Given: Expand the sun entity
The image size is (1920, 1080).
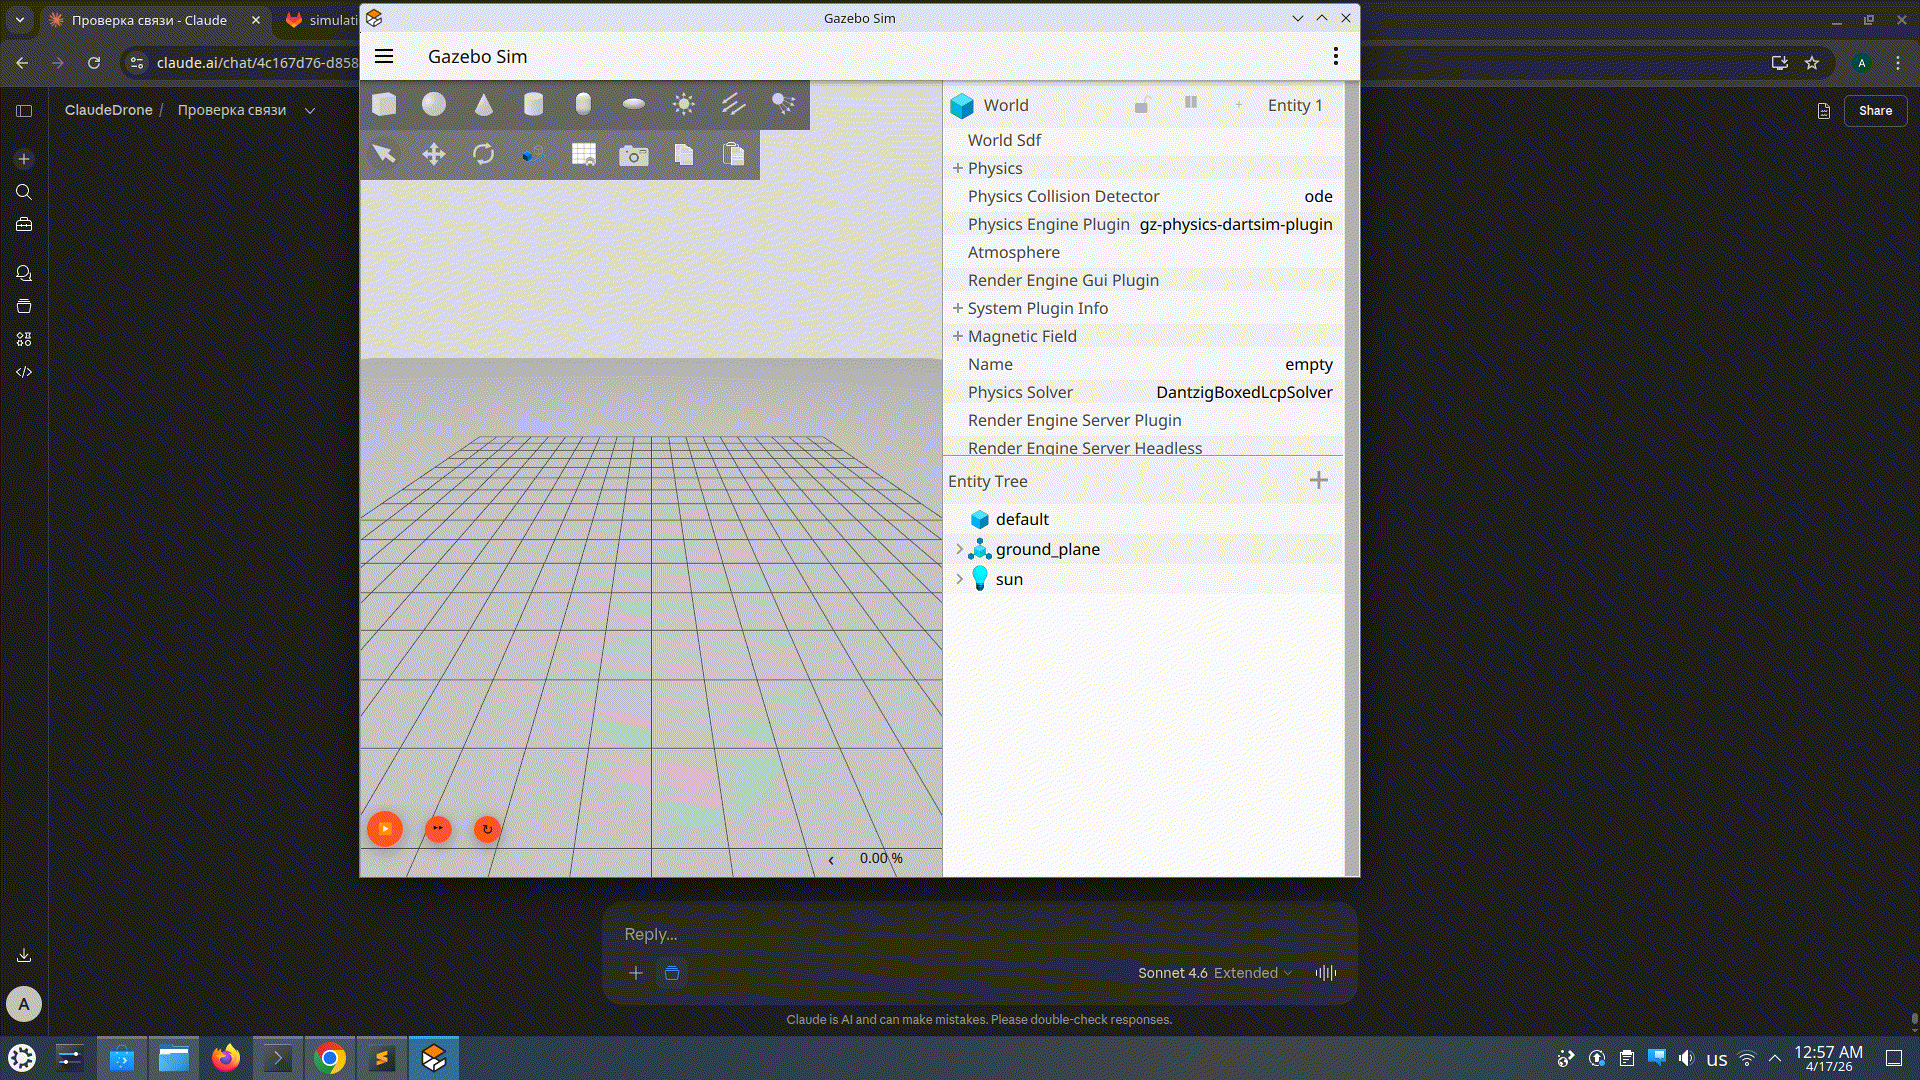Looking at the screenshot, I should 960,579.
